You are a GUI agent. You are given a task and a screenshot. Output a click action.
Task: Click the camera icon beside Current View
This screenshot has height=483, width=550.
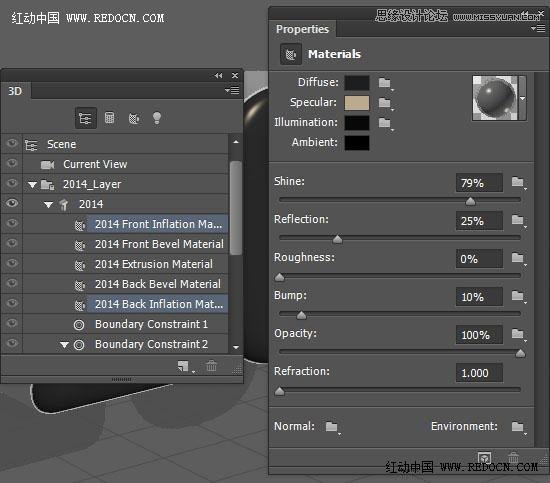pyautogui.click(x=47, y=165)
